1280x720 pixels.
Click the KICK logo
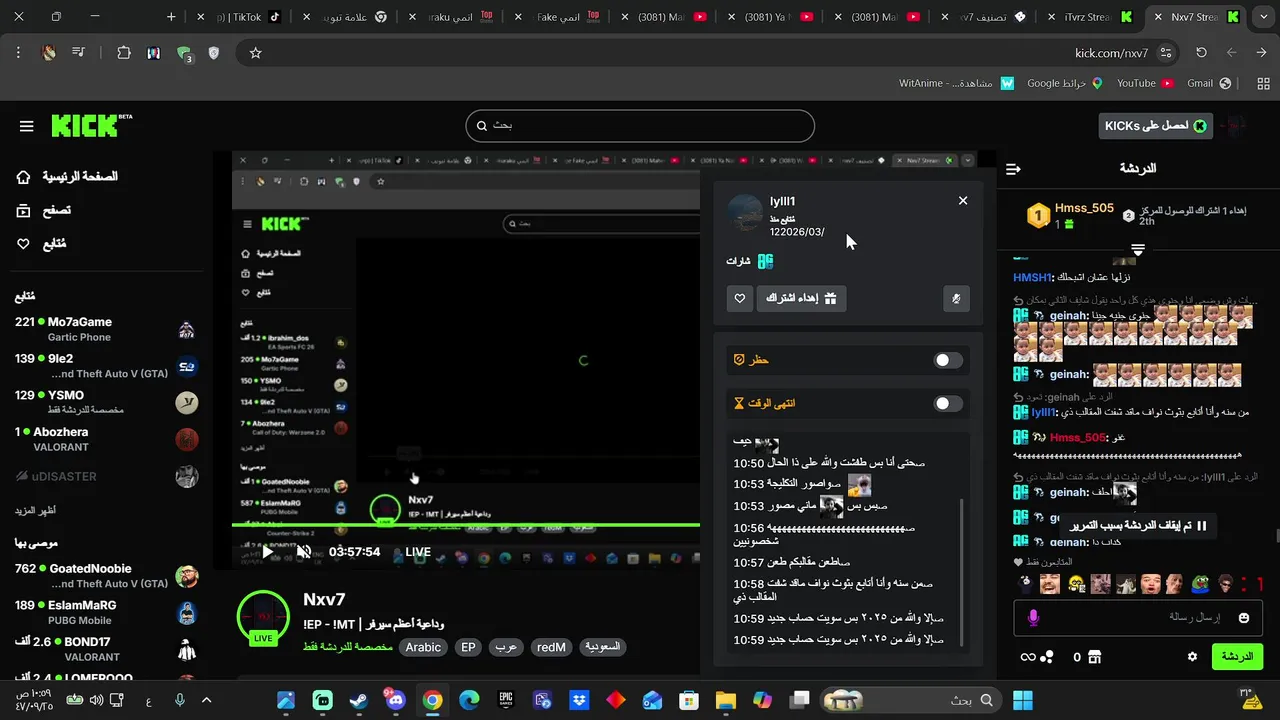92,125
